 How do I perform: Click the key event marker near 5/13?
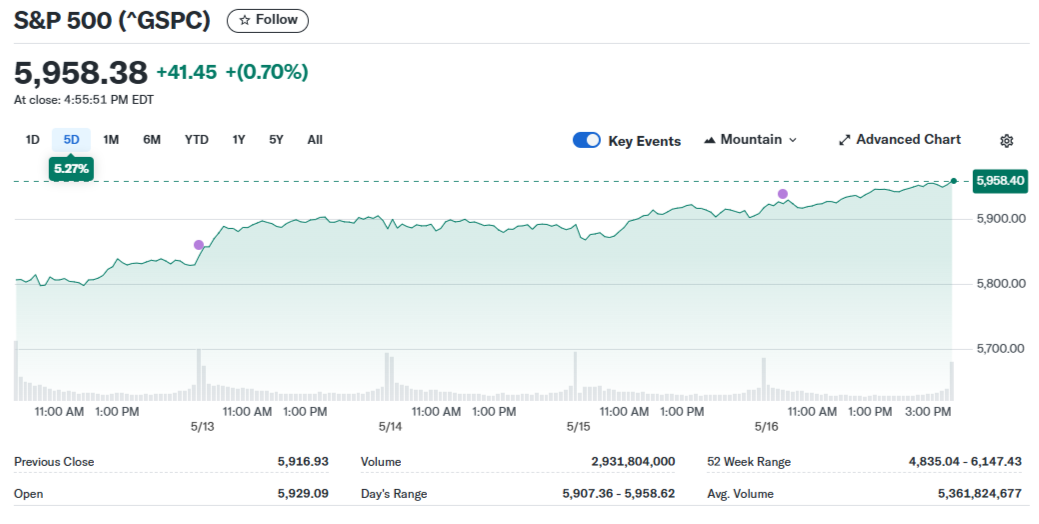point(199,245)
